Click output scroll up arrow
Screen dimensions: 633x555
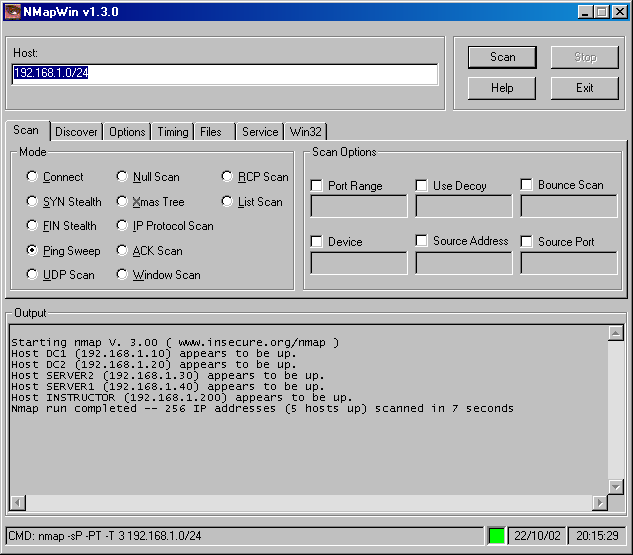click(616, 333)
